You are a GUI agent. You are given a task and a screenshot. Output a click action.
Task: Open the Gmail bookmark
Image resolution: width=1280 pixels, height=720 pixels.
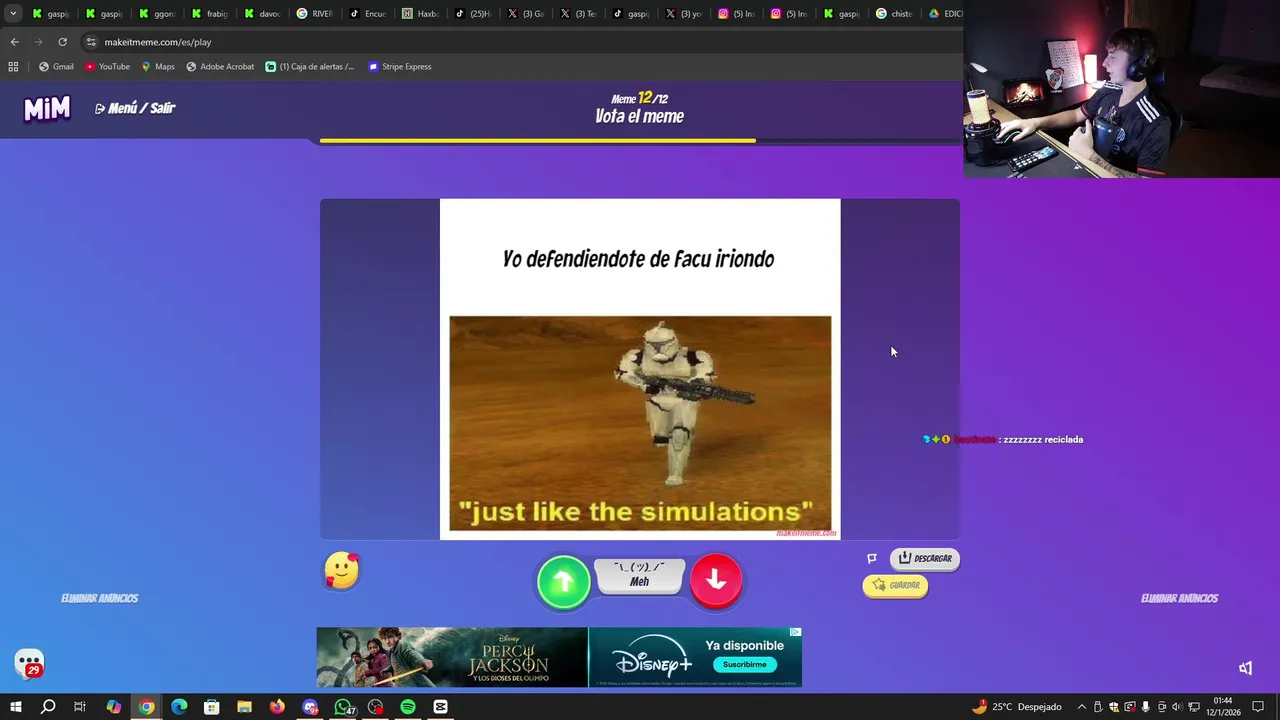coord(56,67)
